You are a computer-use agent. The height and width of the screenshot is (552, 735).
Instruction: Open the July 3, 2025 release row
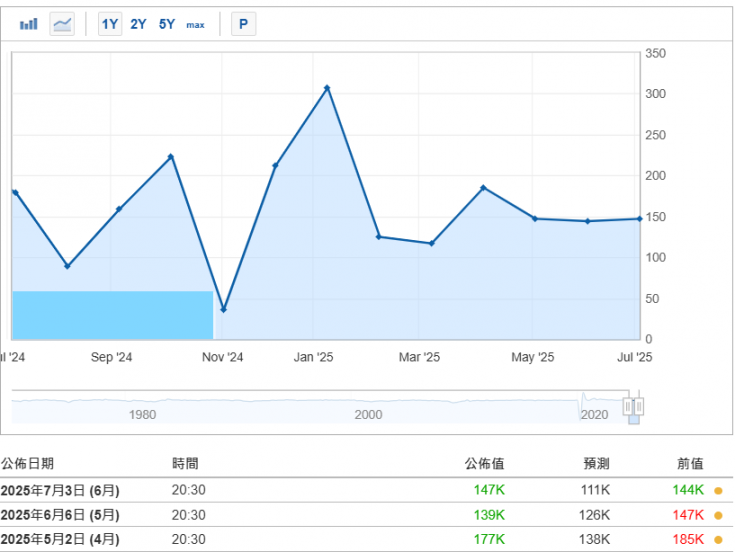point(367,490)
